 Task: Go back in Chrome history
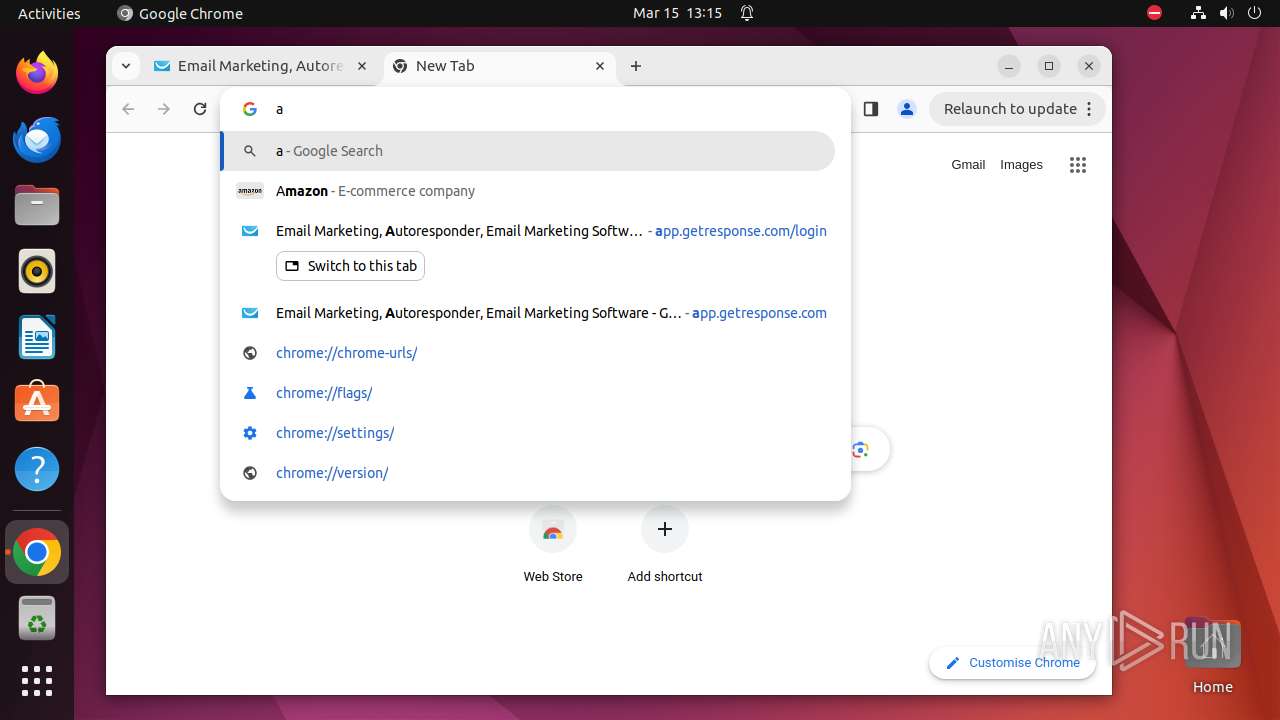click(128, 109)
